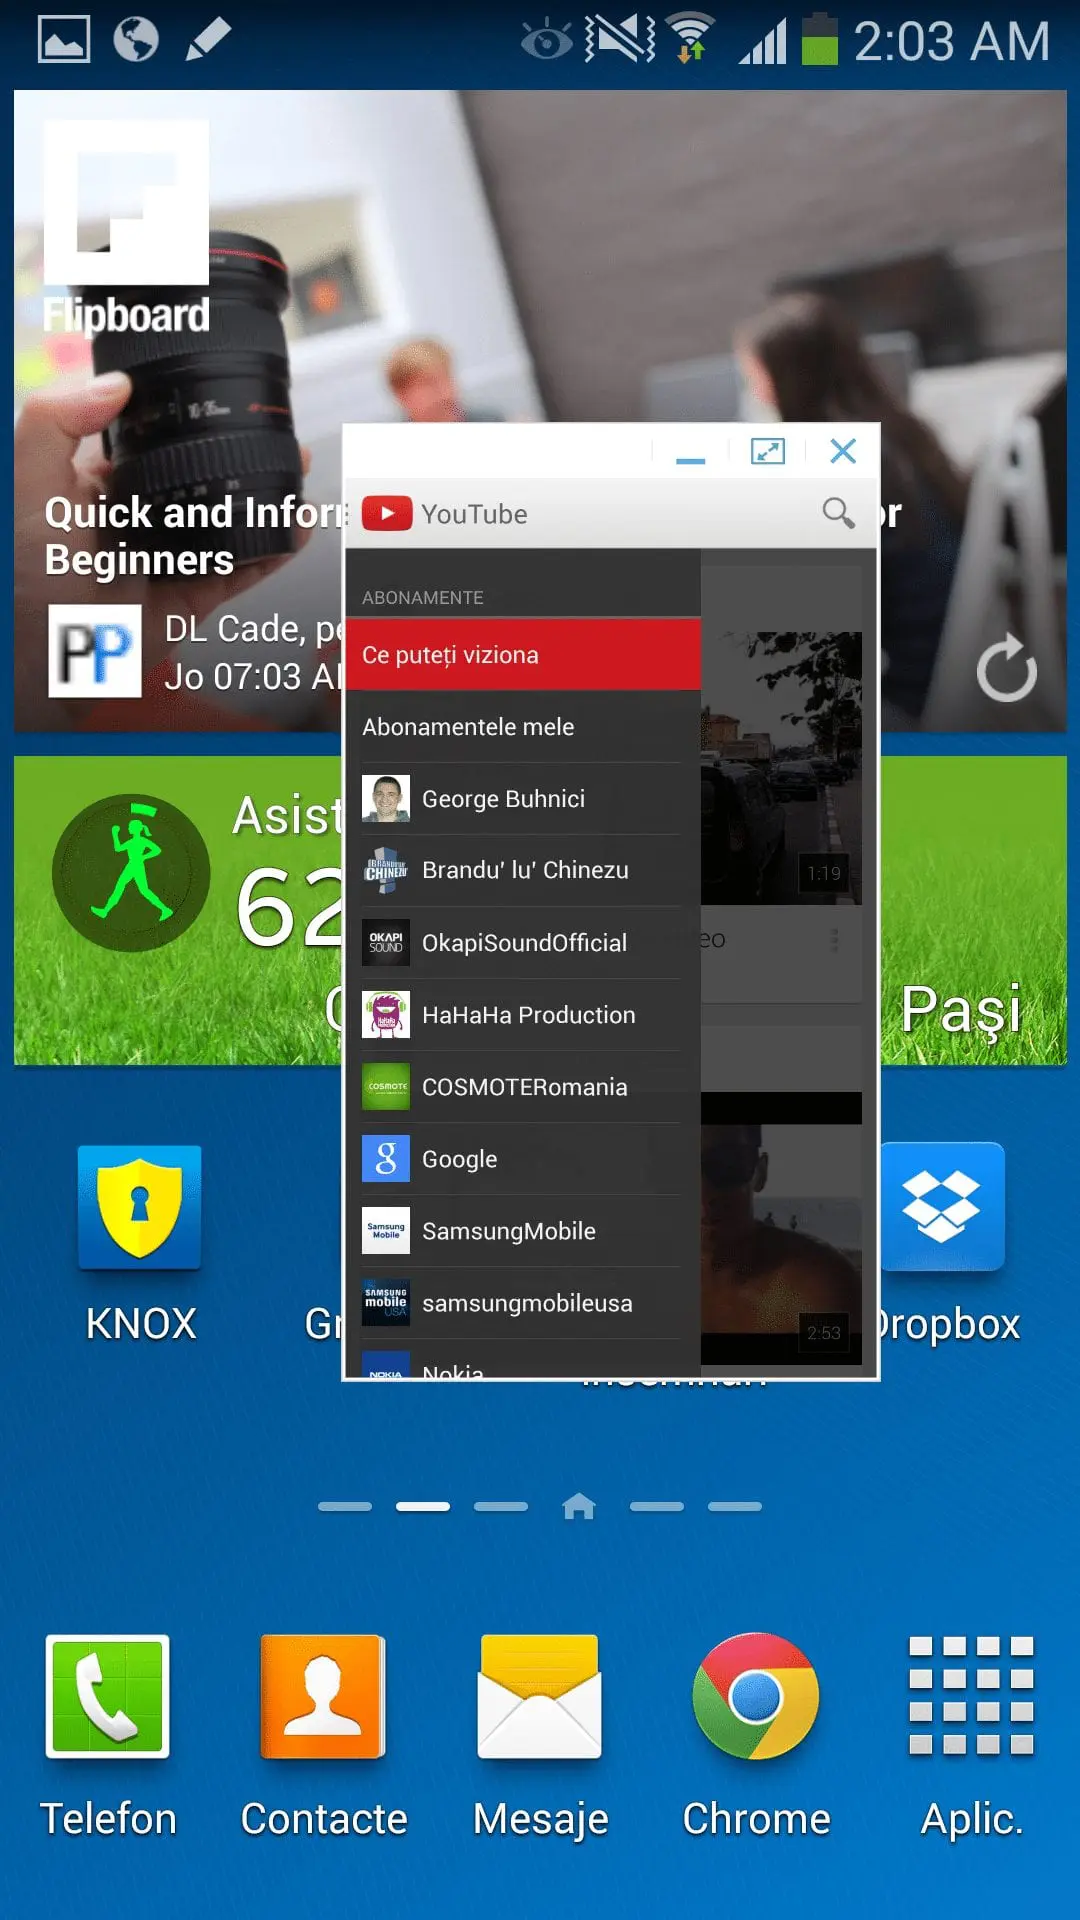Tap the green walking figure icon
The width and height of the screenshot is (1080, 1920).
click(x=131, y=873)
